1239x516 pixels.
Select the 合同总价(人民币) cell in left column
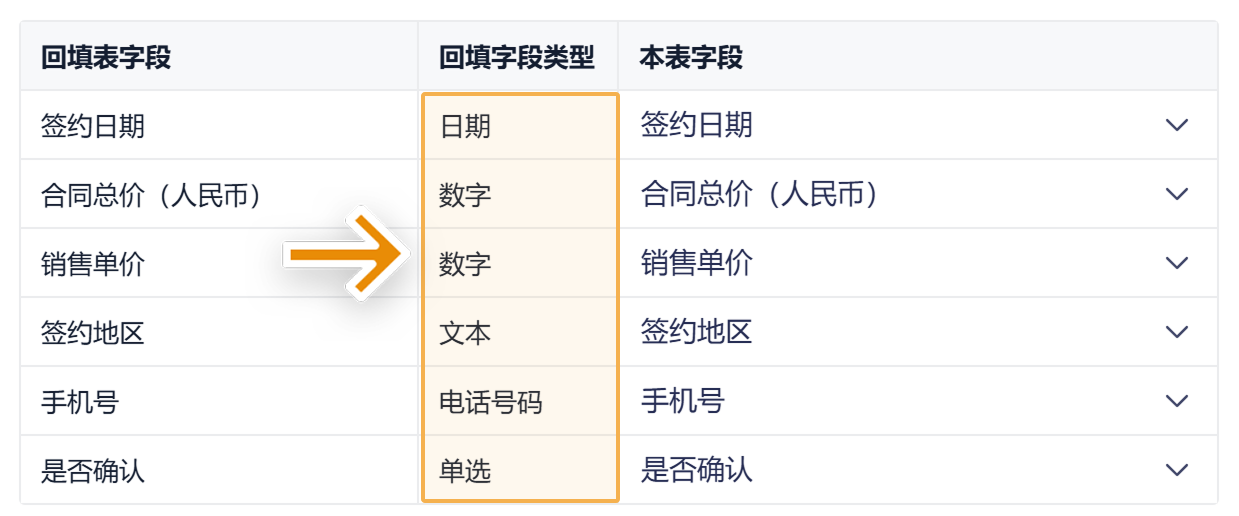click(x=219, y=194)
